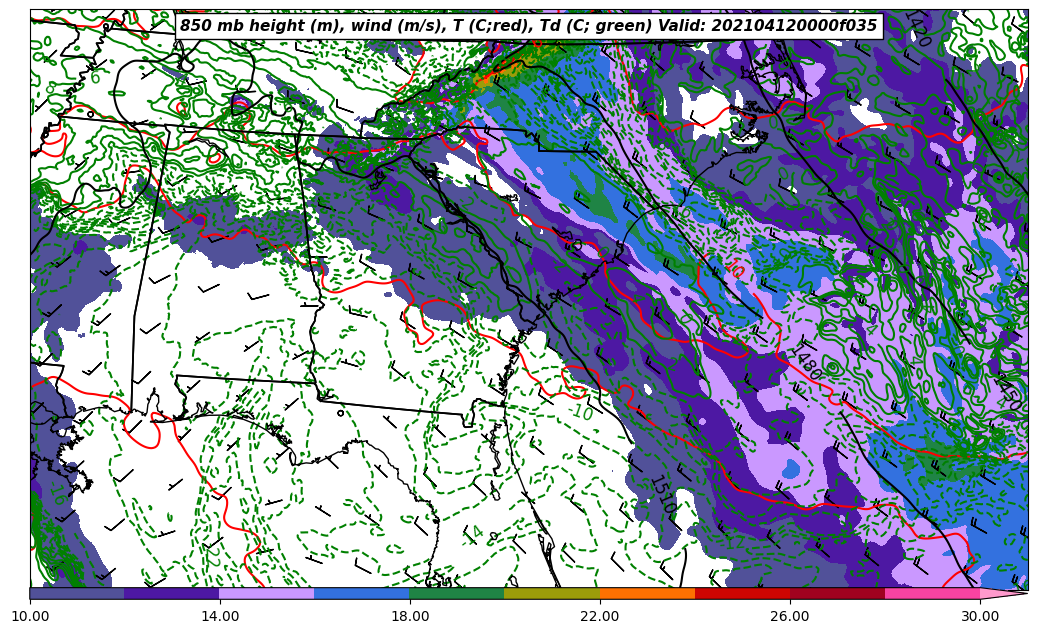Click the 22.00 colorbar tick label
Screen dimensions: 1037x633
coord(599,616)
